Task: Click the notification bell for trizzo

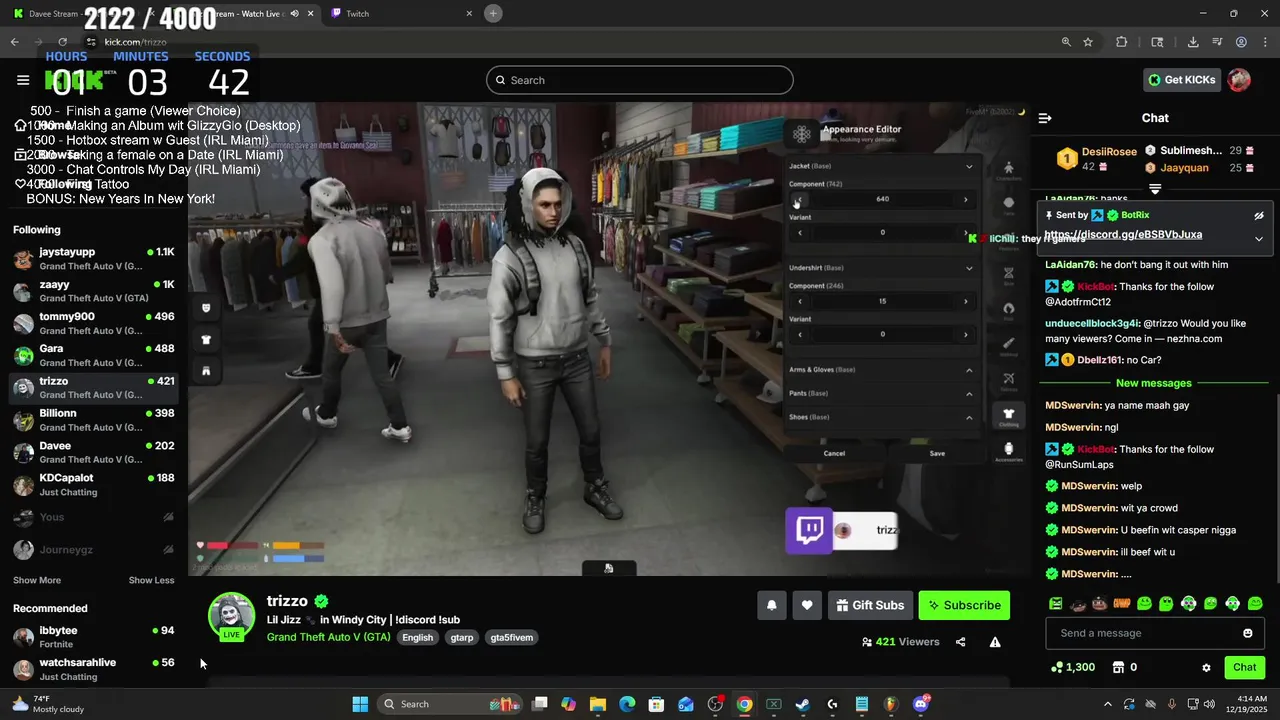Action: coord(771,605)
